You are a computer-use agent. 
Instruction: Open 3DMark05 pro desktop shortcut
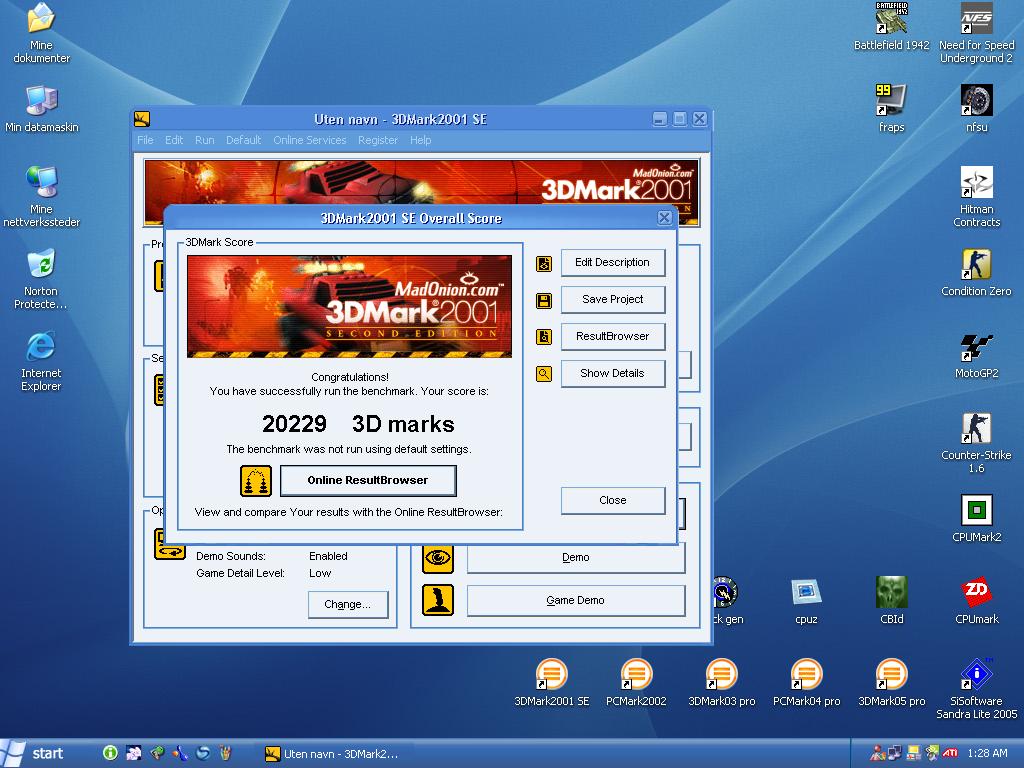pyautogui.click(x=891, y=682)
